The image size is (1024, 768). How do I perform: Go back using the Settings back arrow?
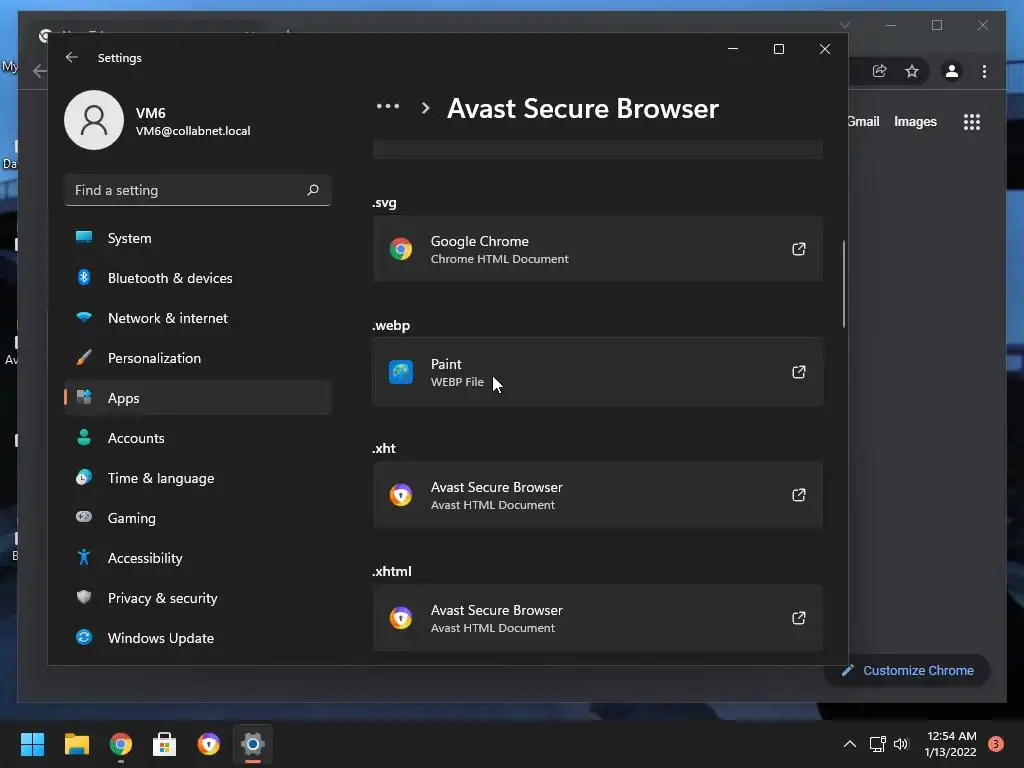point(72,57)
